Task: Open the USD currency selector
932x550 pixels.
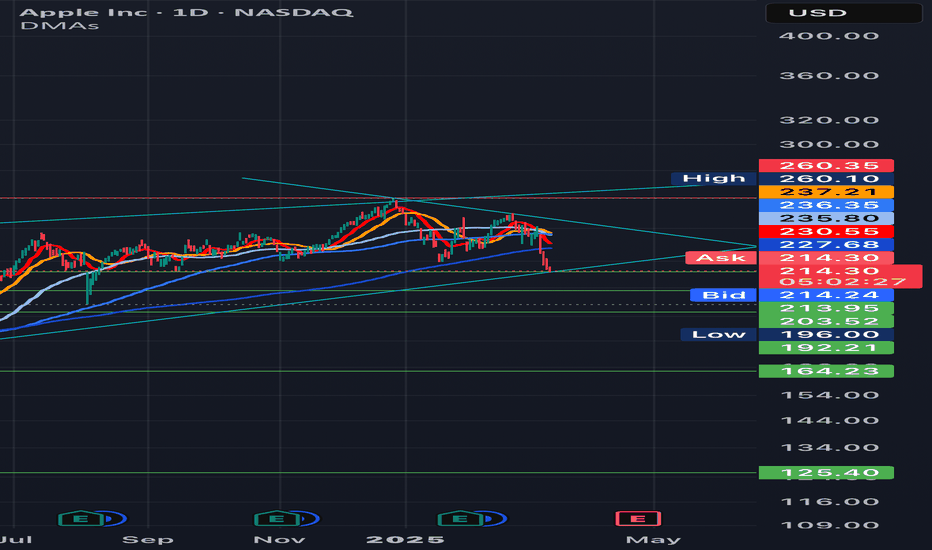Action: (843, 13)
